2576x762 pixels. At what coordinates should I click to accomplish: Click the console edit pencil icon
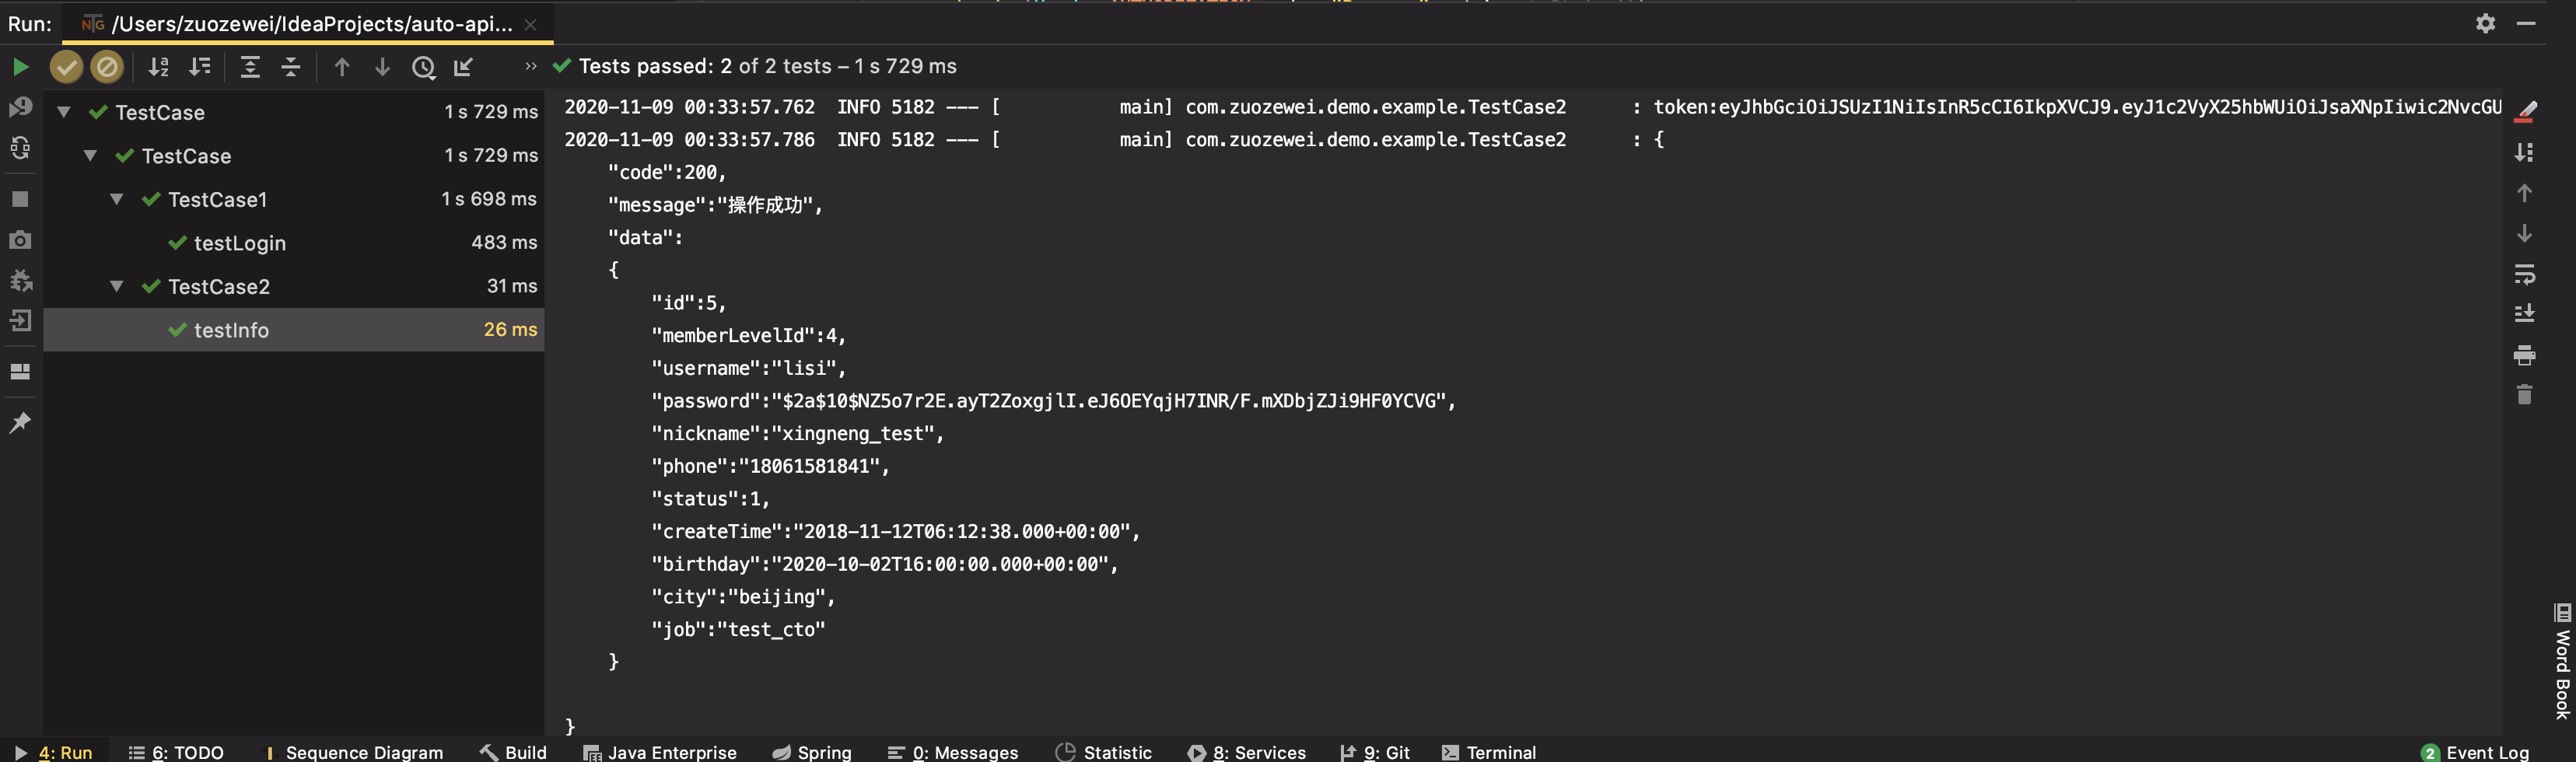click(2525, 110)
